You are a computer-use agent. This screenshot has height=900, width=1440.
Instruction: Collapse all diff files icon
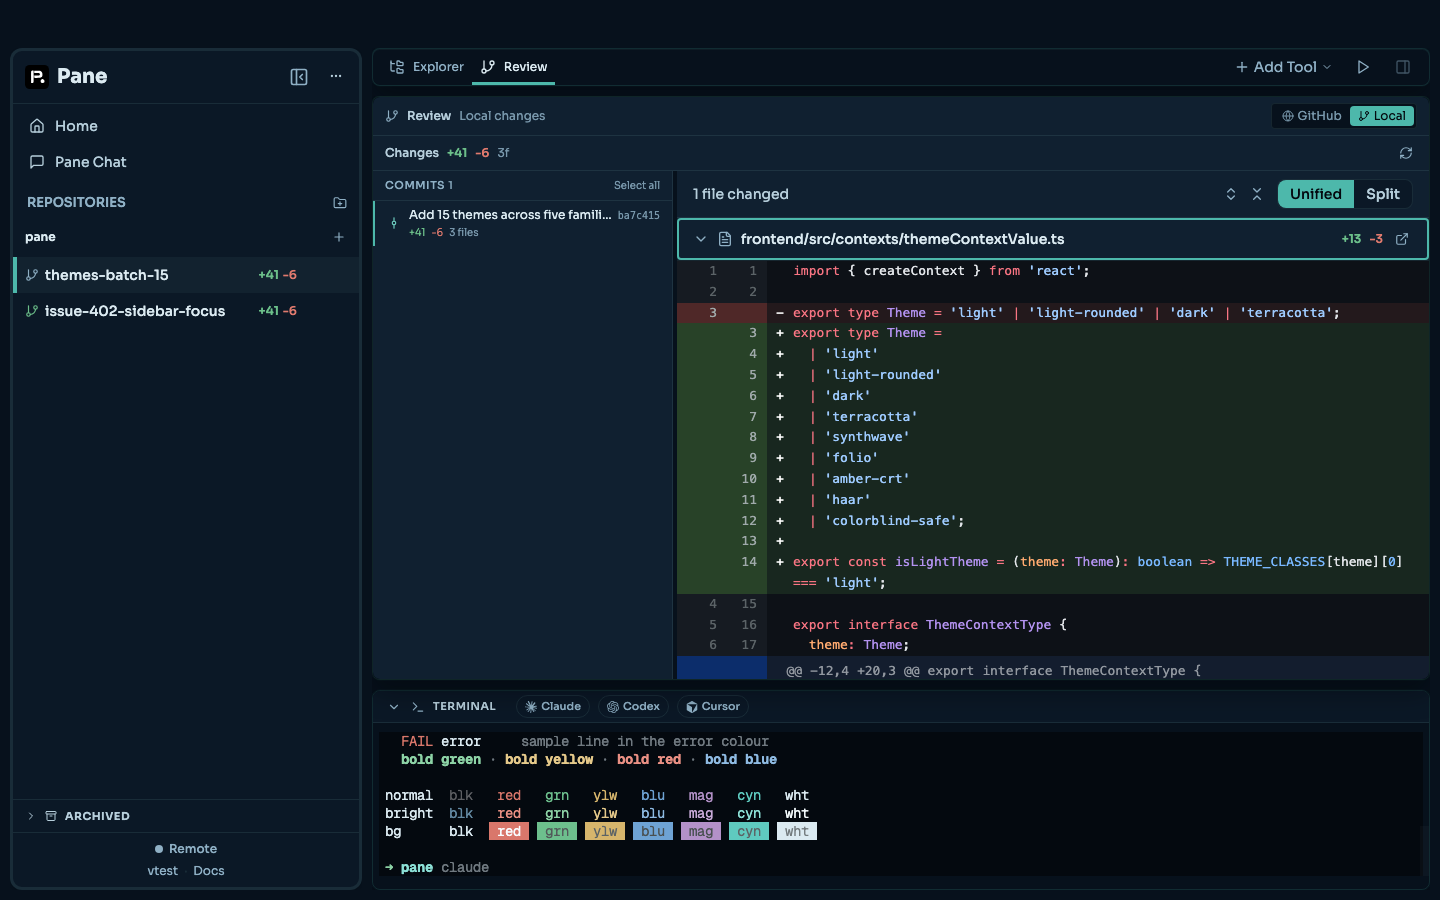coord(1257,194)
